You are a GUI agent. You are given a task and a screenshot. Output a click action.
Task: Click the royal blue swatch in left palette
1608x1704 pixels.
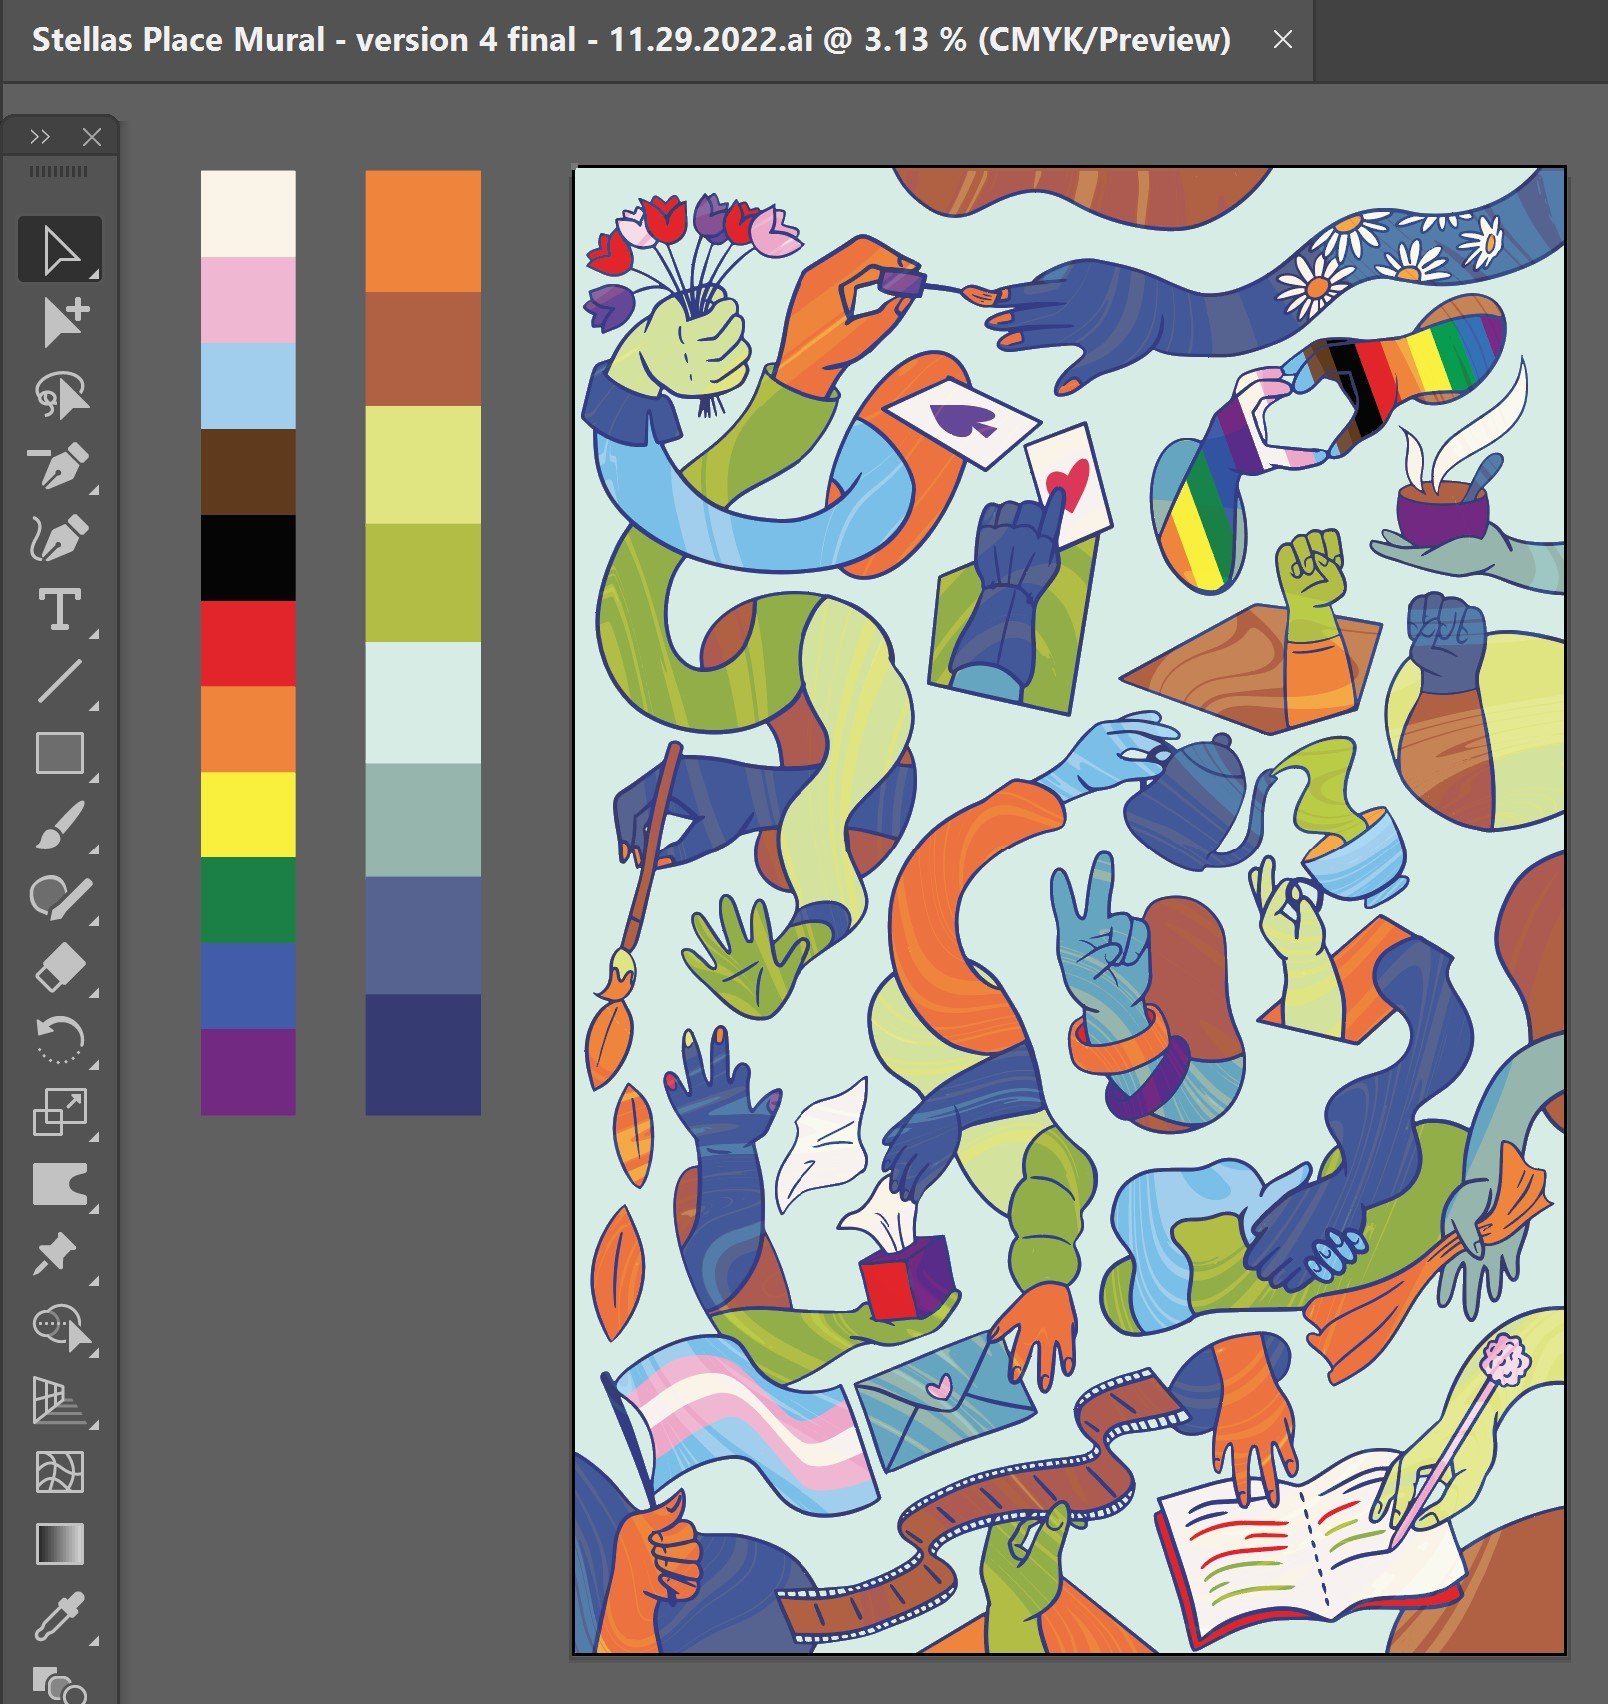pyautogui.click(x=248, y=986)
